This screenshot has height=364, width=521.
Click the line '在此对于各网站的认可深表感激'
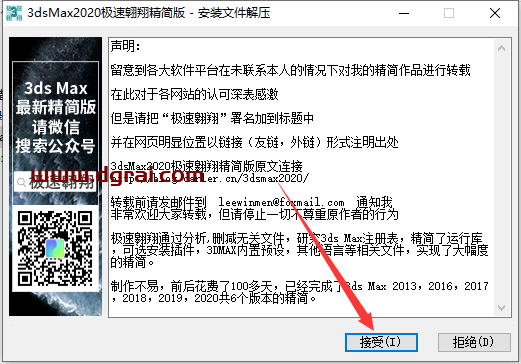(x=195, y=95)
